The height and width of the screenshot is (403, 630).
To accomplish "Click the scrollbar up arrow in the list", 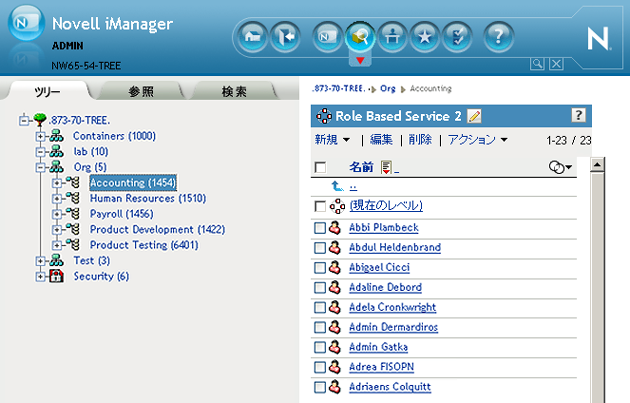I will tap(597, 164).
